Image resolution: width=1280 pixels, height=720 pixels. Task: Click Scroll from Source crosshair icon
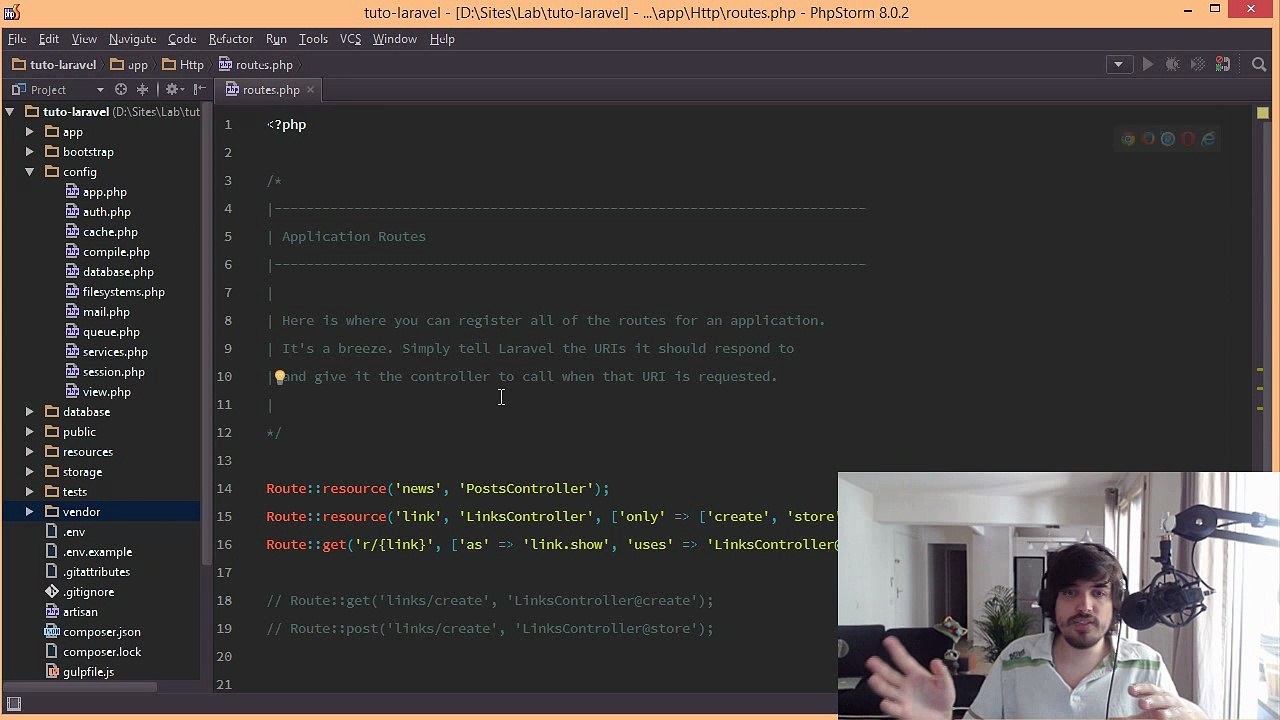[121, 89]
